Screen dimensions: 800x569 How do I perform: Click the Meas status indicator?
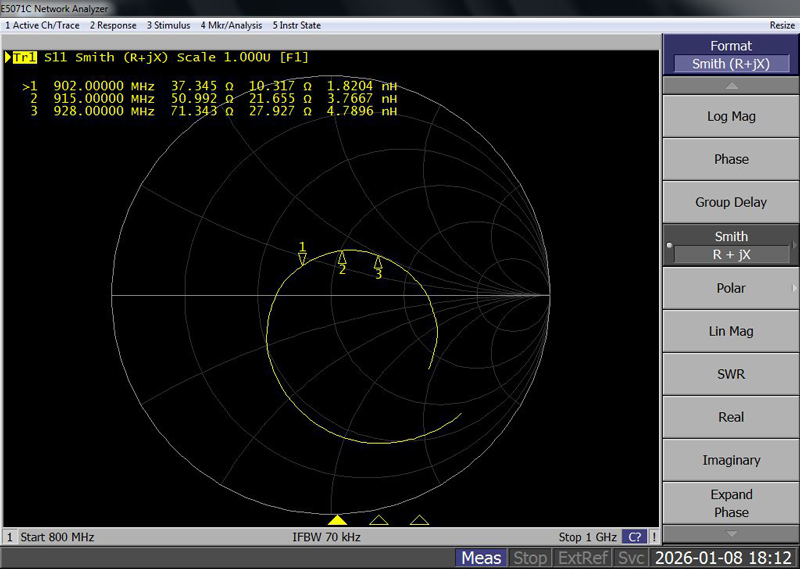481,558
